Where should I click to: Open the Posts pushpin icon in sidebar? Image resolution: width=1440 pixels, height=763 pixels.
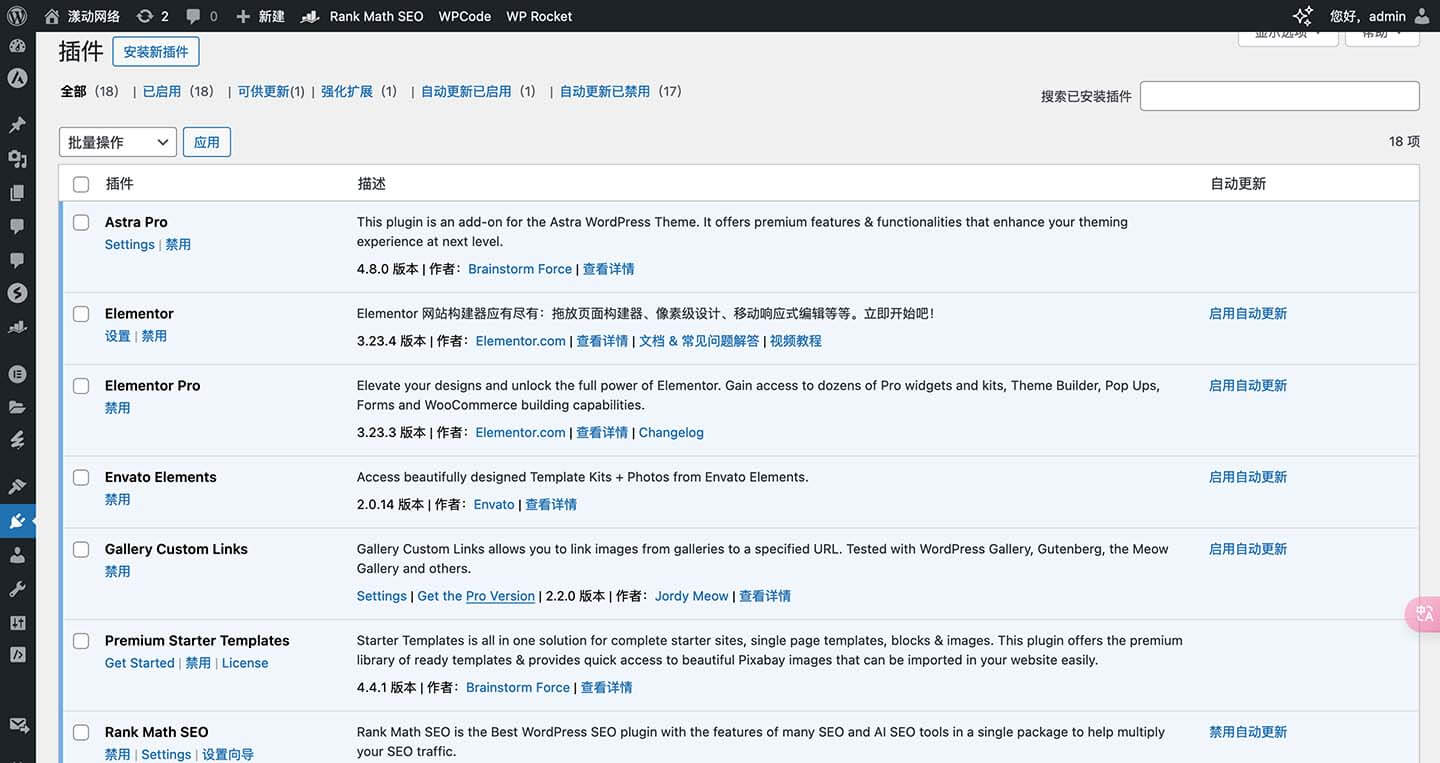click(x=17, y=125)
